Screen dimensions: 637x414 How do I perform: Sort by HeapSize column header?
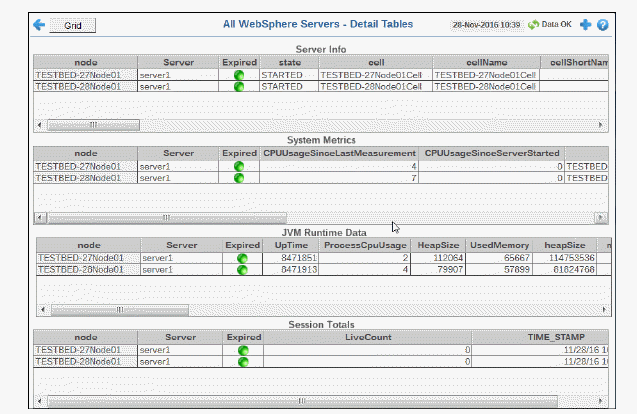[x=438, y=245]
